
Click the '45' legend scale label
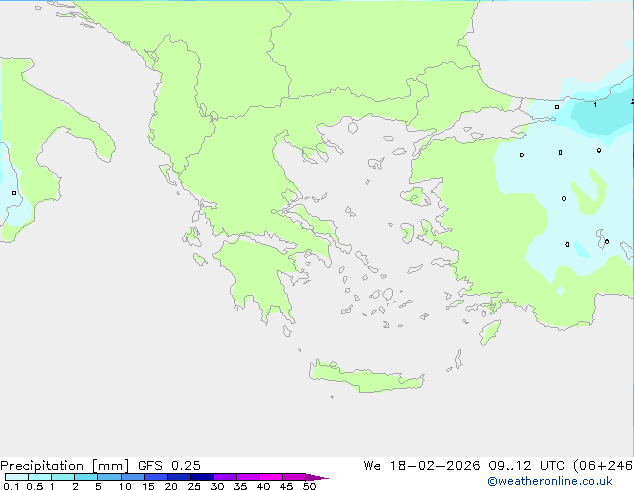tap(286, 486)
